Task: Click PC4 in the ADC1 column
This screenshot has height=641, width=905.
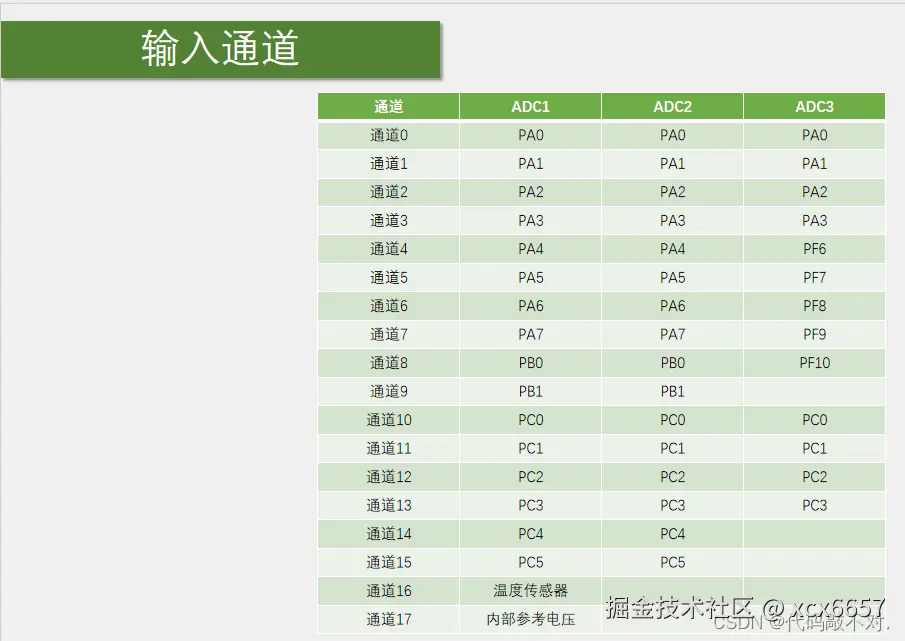Action: 530,534
